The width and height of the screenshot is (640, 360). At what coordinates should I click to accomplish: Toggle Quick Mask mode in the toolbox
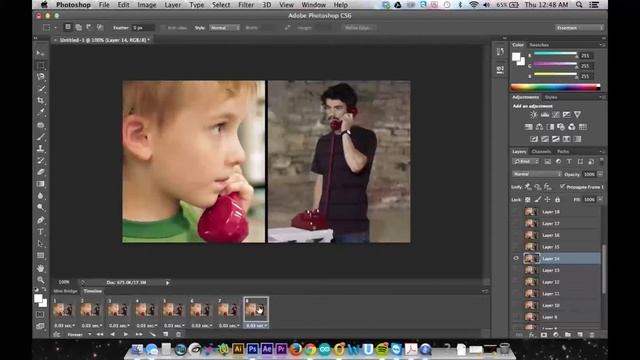[x=40, y=315]
